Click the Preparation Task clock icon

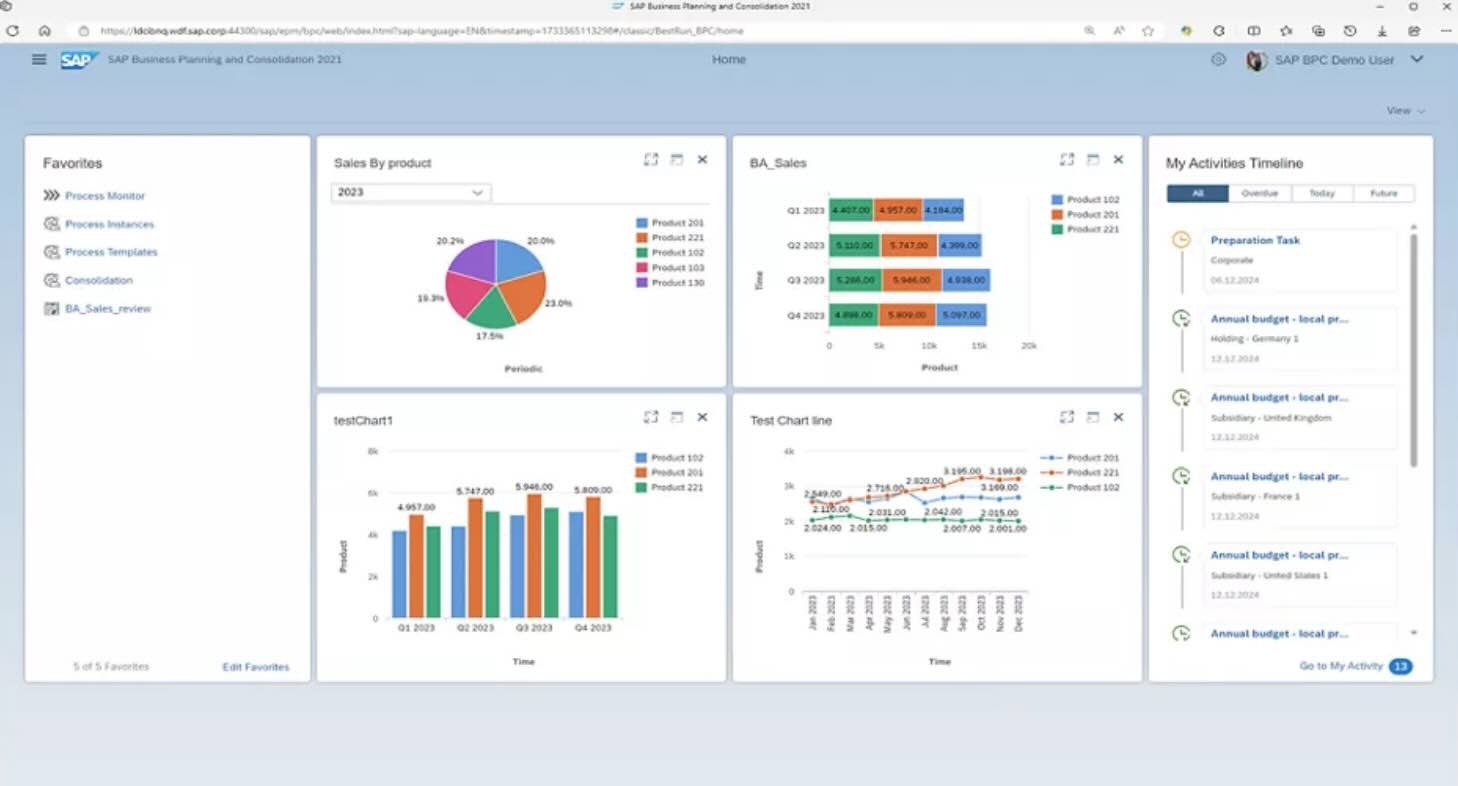coord(1181,240)
